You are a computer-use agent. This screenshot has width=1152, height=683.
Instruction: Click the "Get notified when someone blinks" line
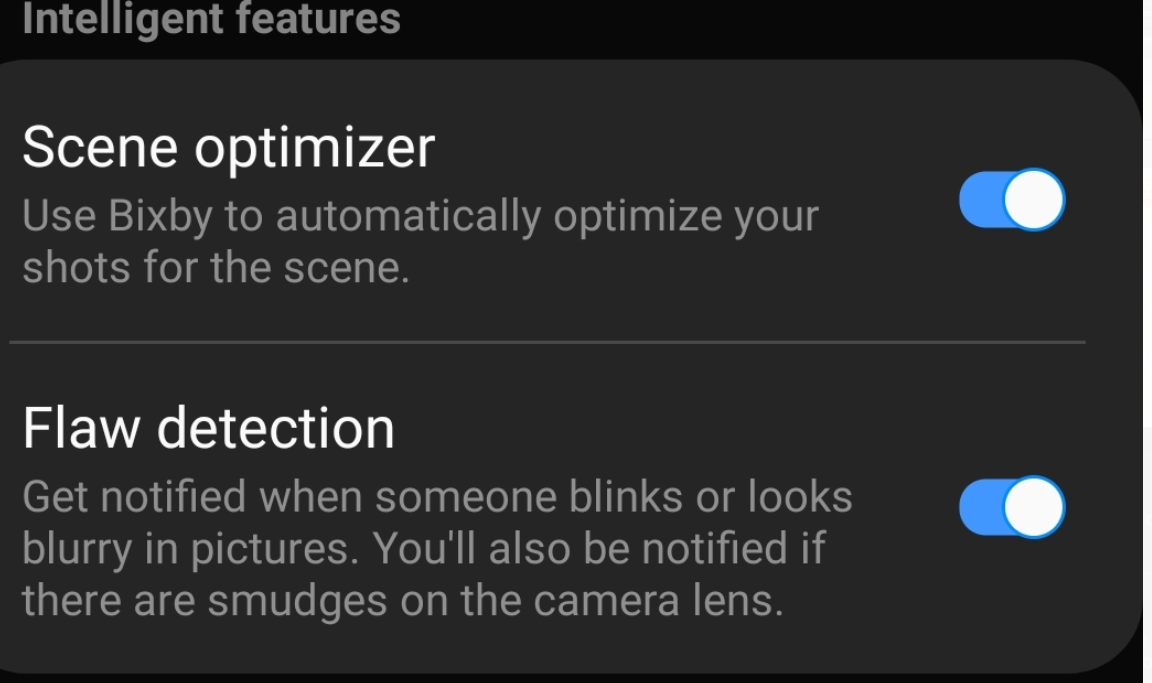coord(437,497)
